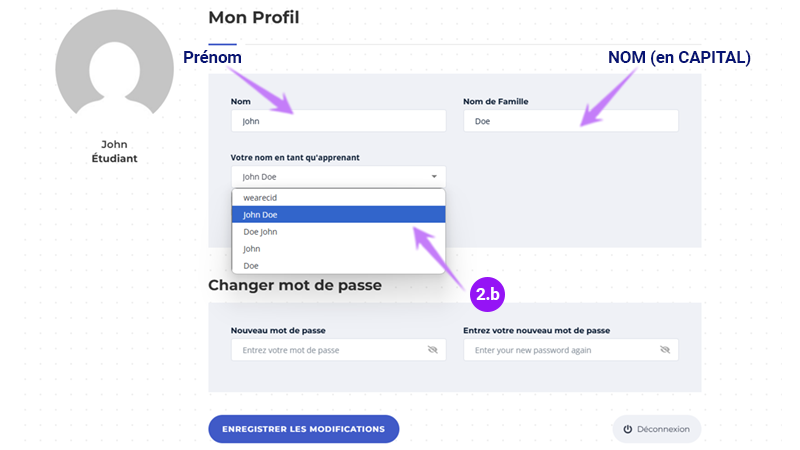This screenshot has height=450, width=800.
Task: Click the 'Mon Profil' heading
Action: 254,17
